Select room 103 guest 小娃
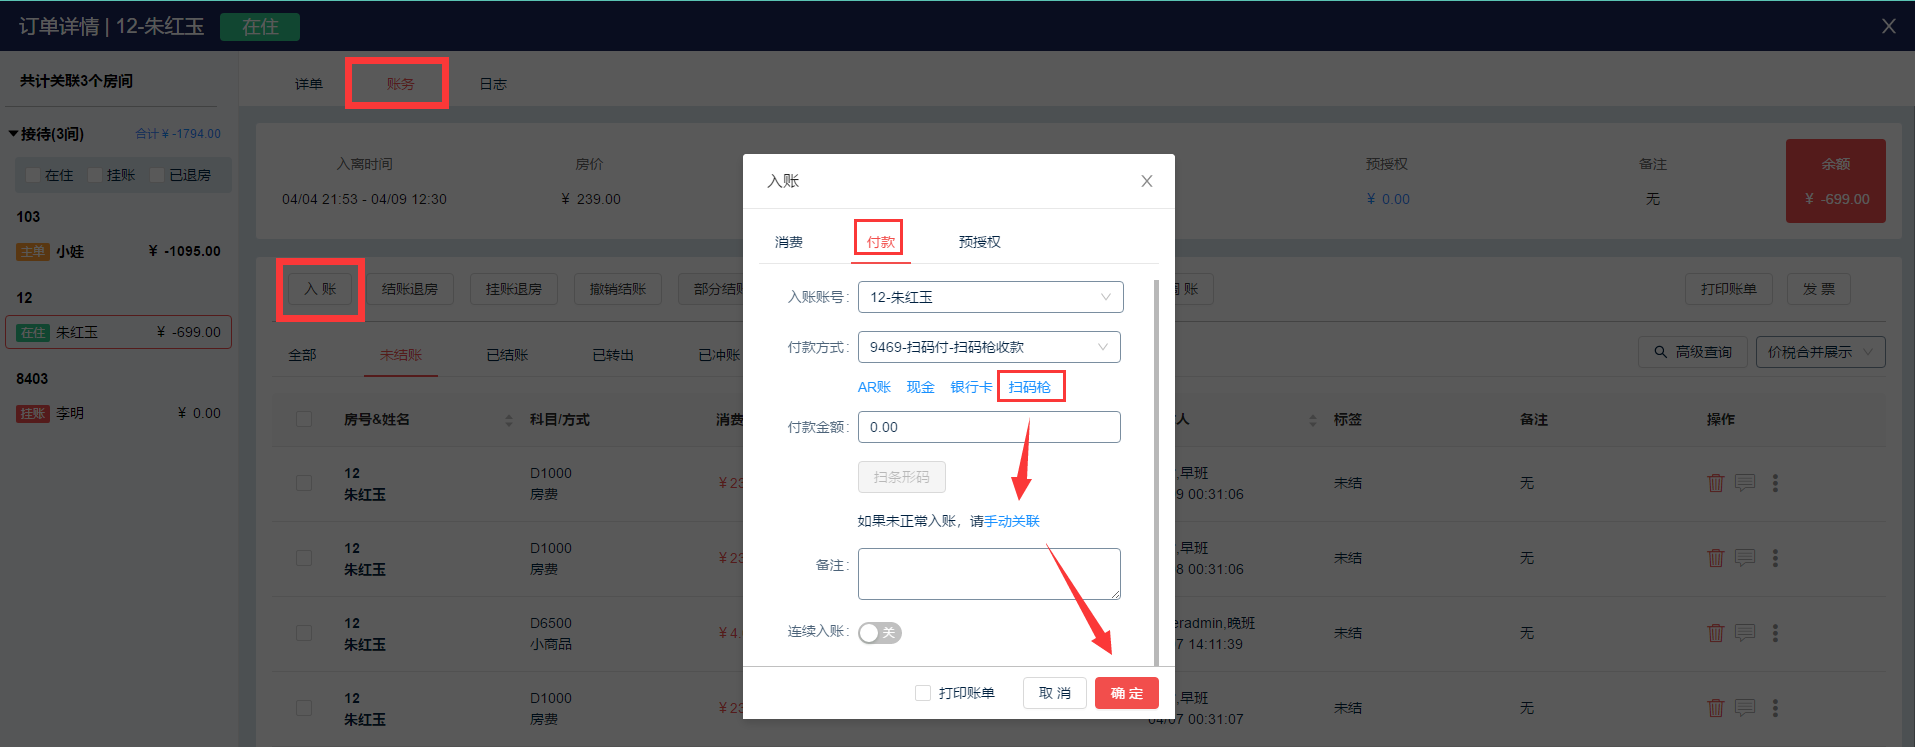 [118, 251]
